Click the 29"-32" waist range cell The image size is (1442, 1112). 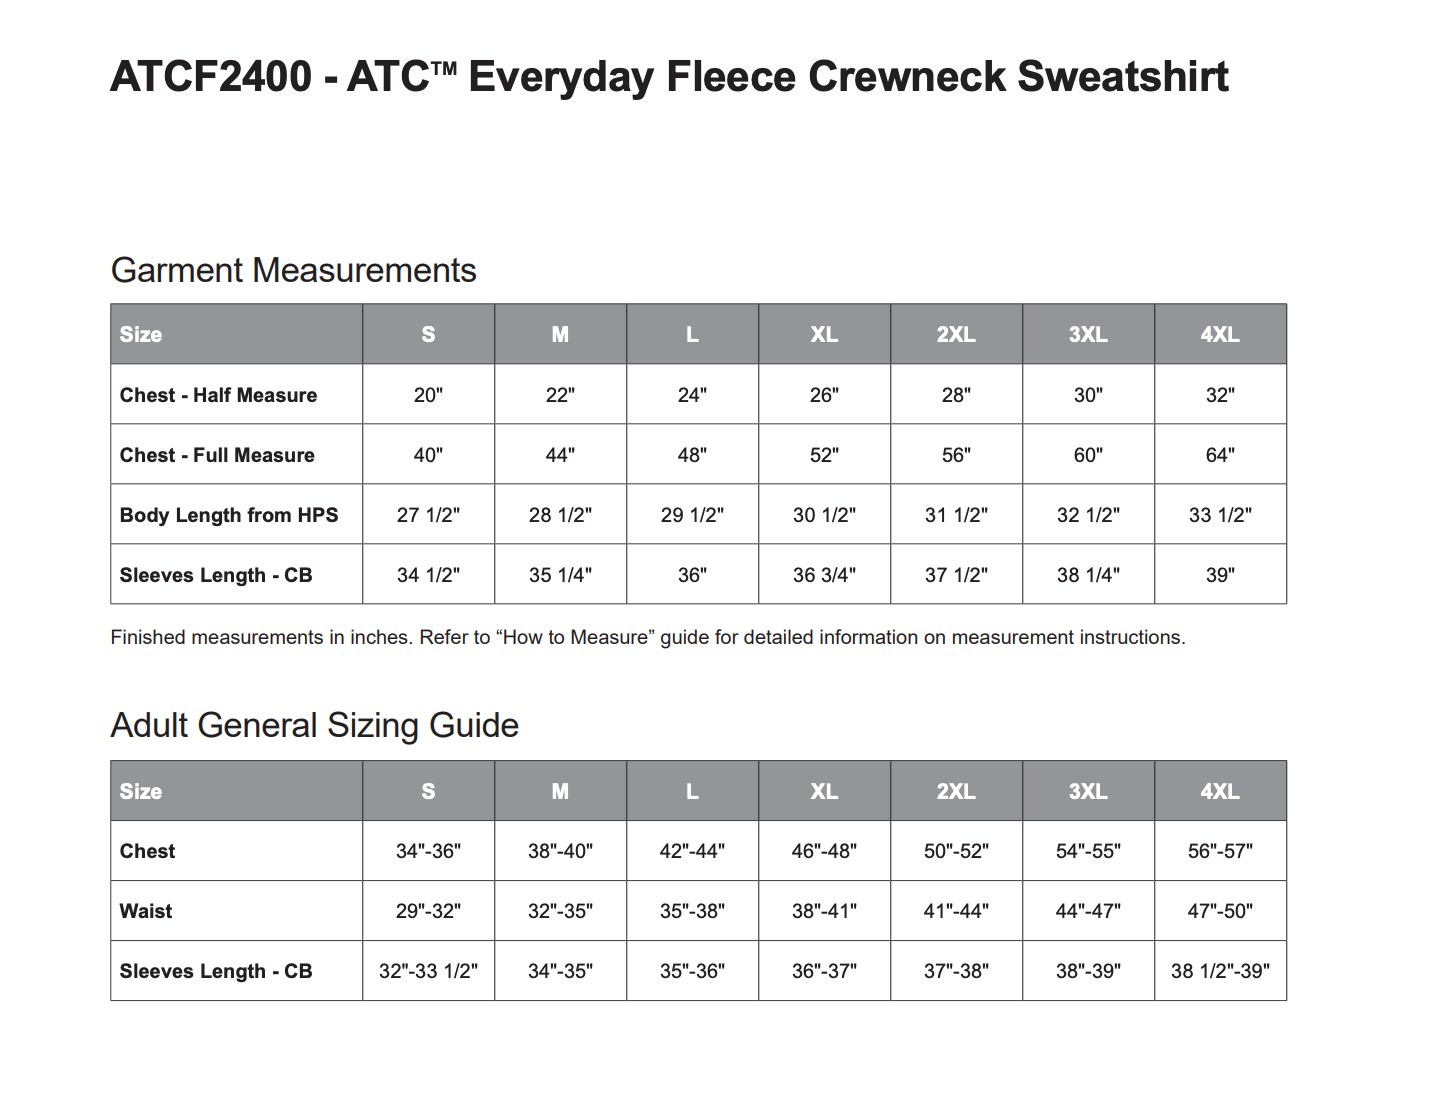[x=428, y=911]
